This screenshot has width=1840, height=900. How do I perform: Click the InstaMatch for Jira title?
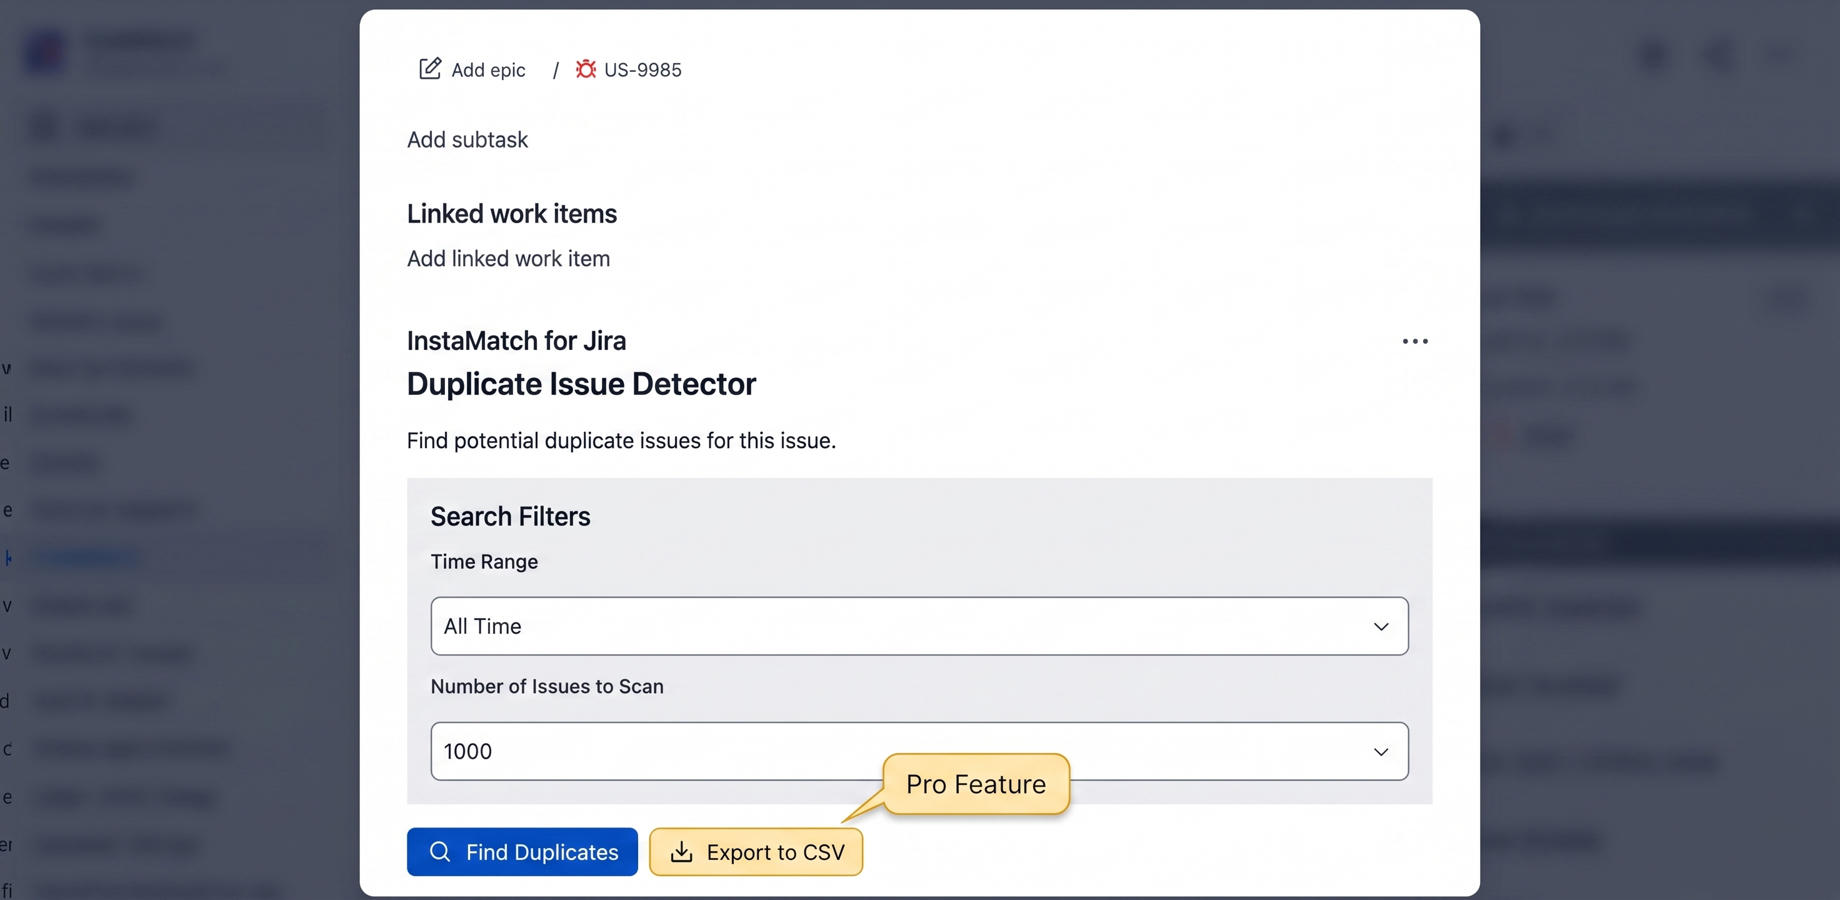516,341
